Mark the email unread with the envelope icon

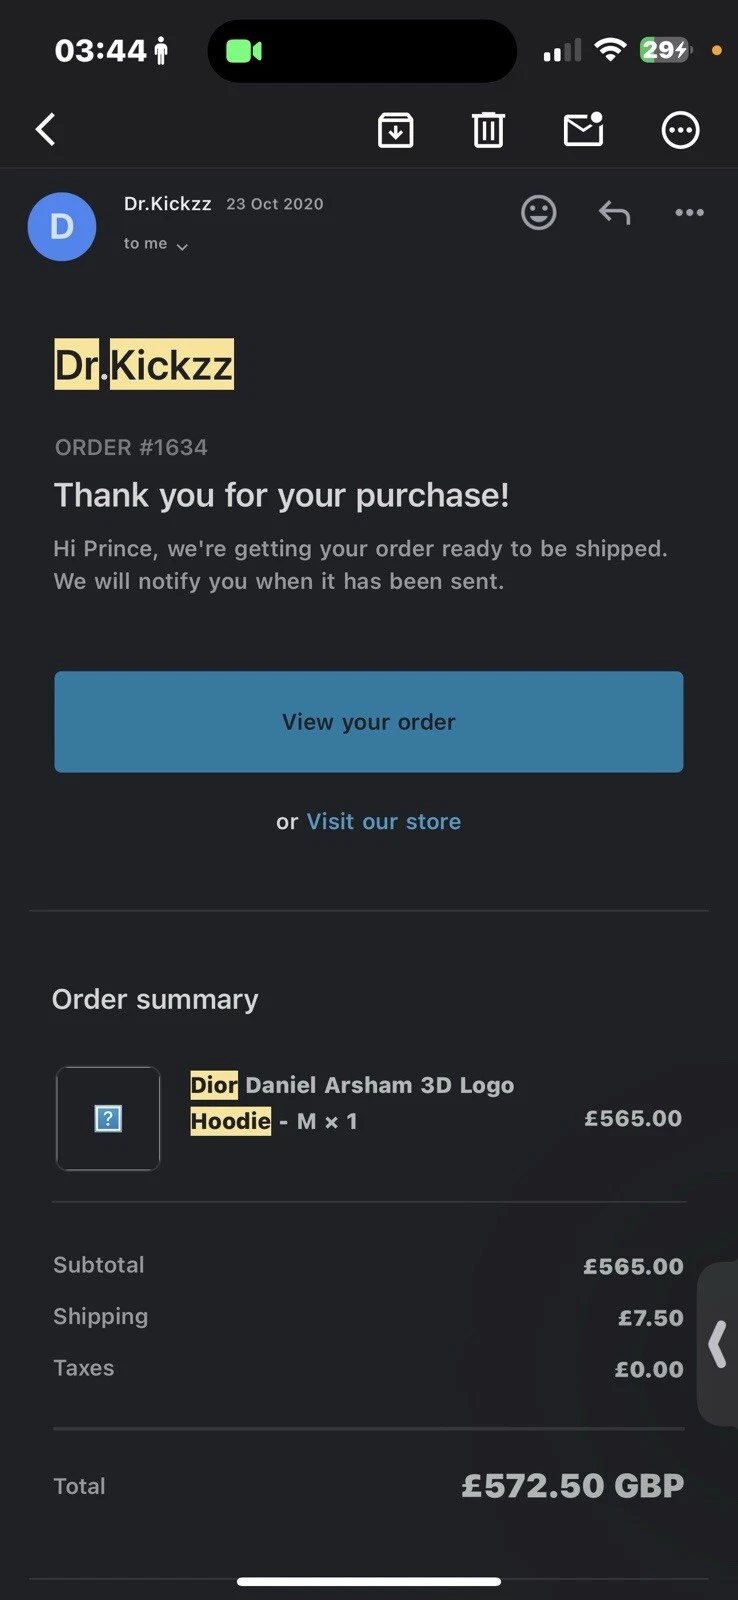tap(583, 130)
